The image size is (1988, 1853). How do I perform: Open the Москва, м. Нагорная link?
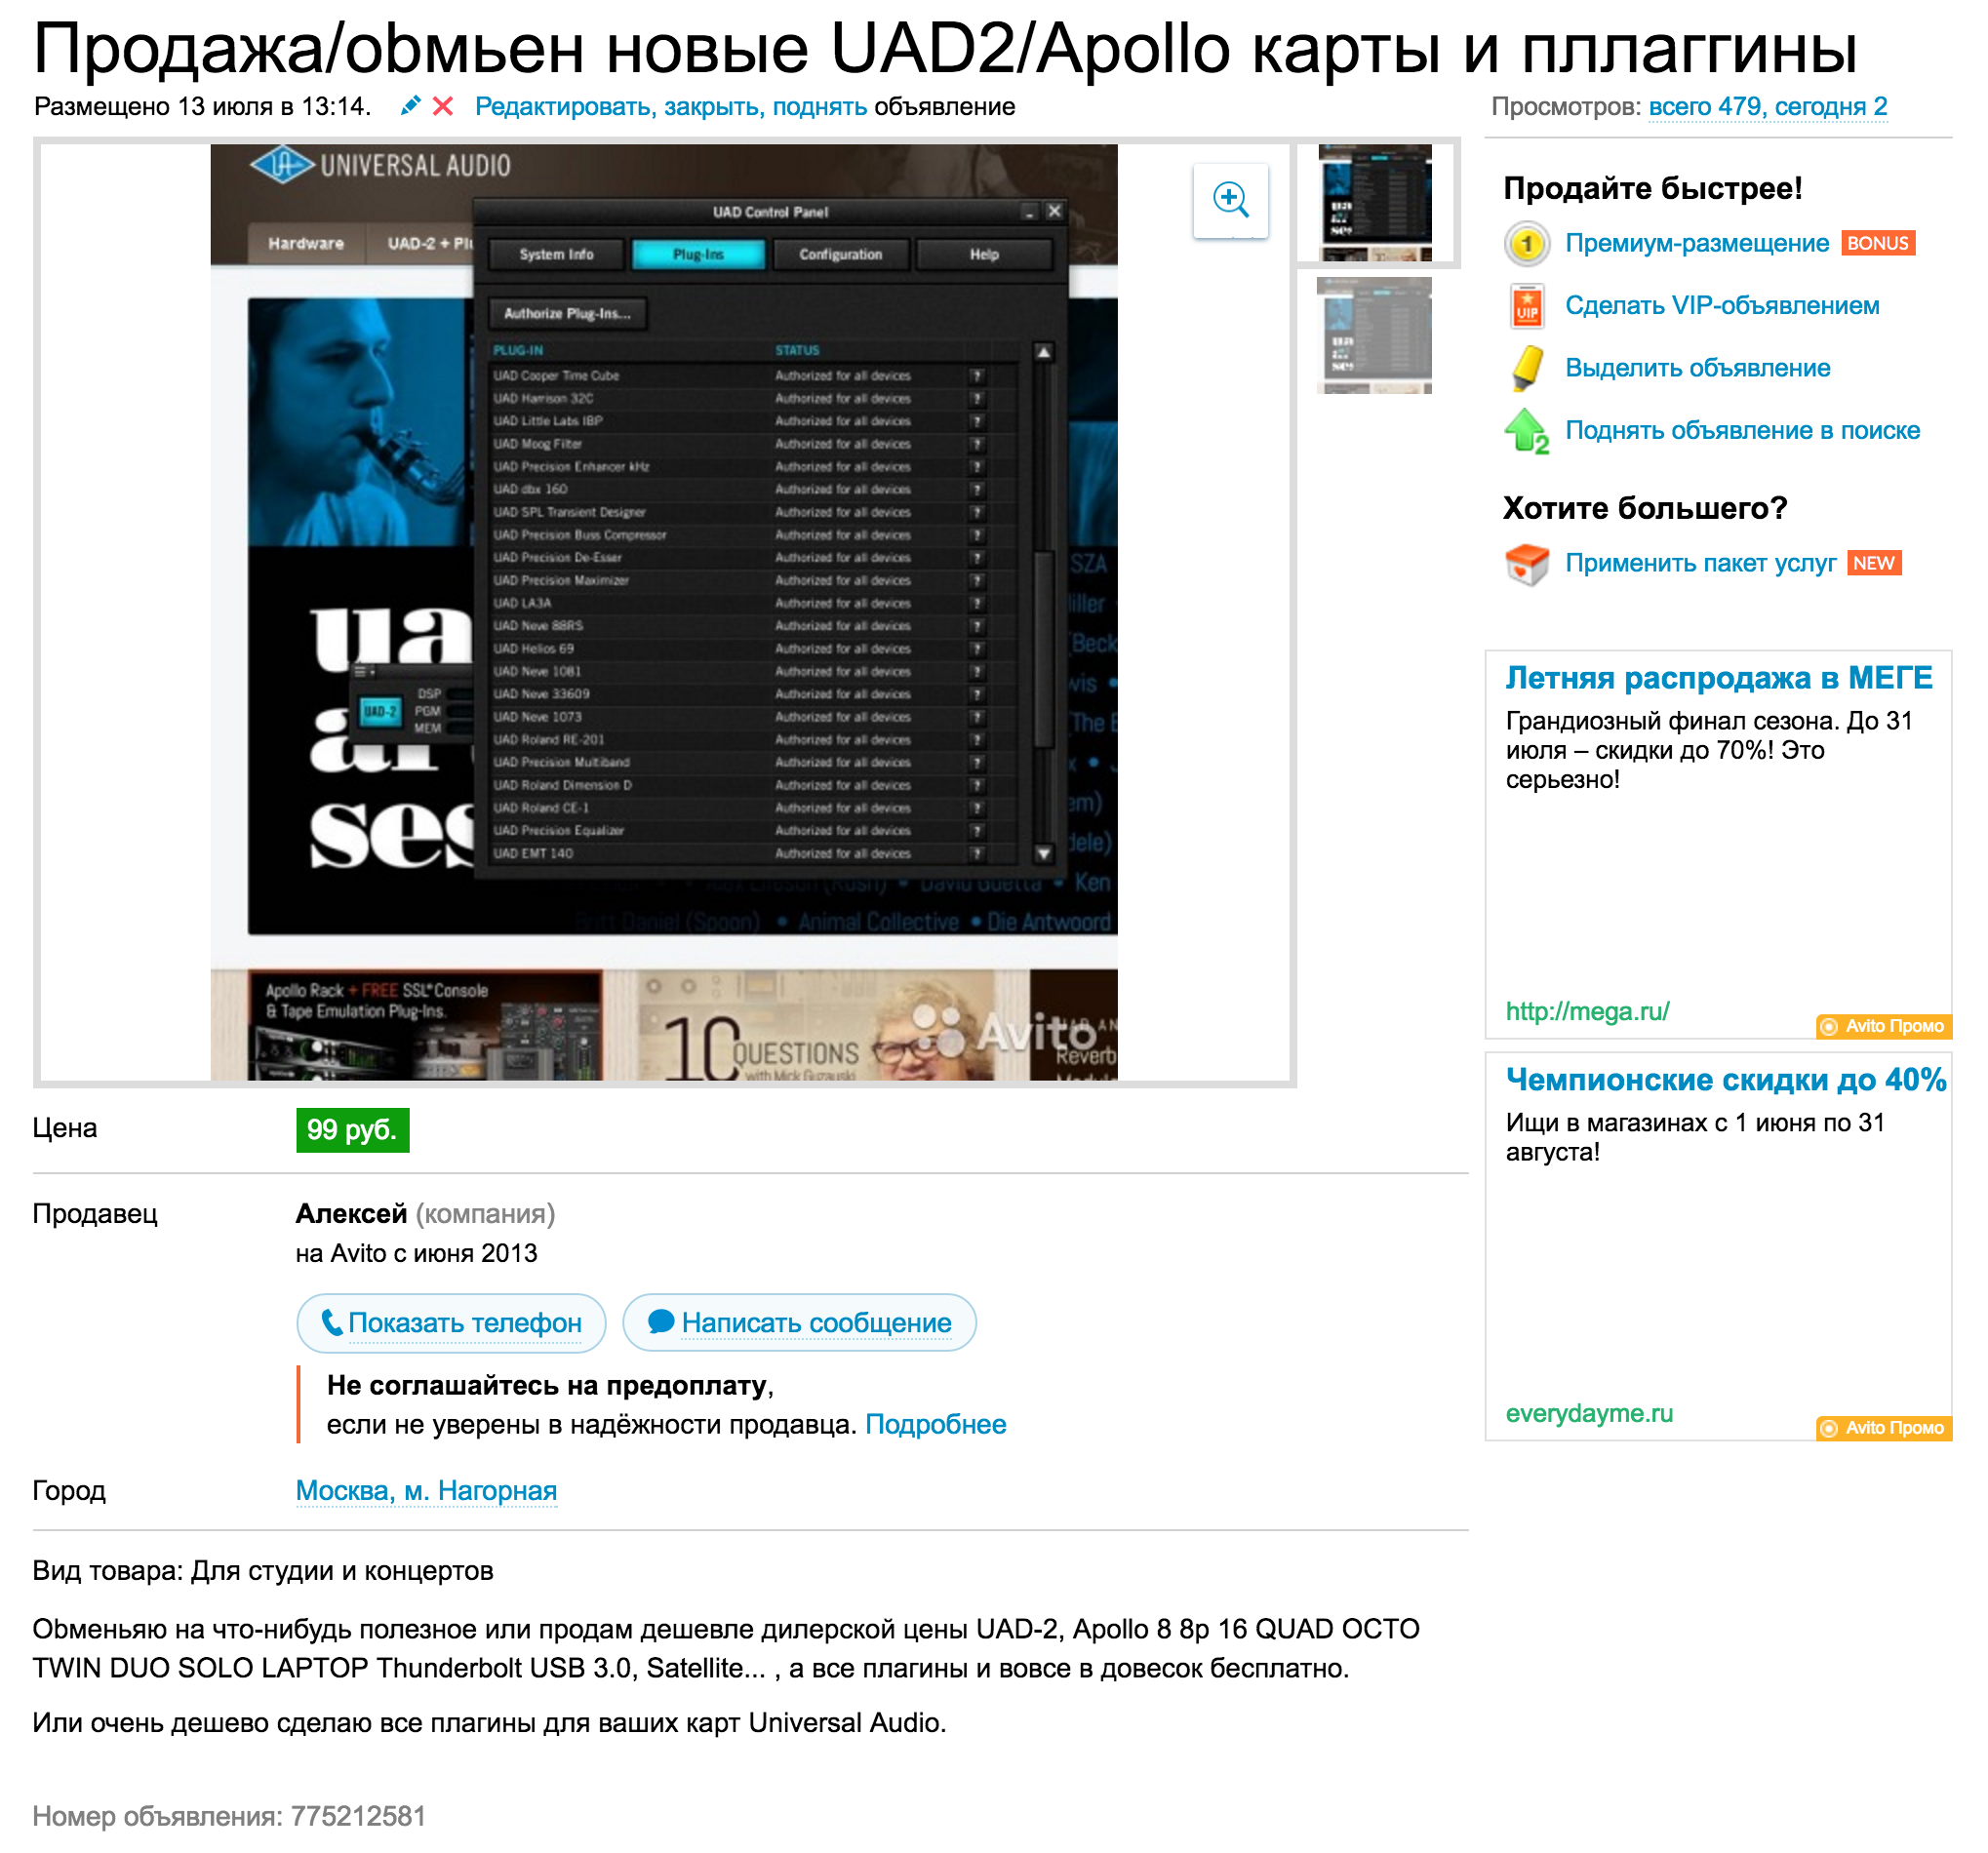point(426,1491)
